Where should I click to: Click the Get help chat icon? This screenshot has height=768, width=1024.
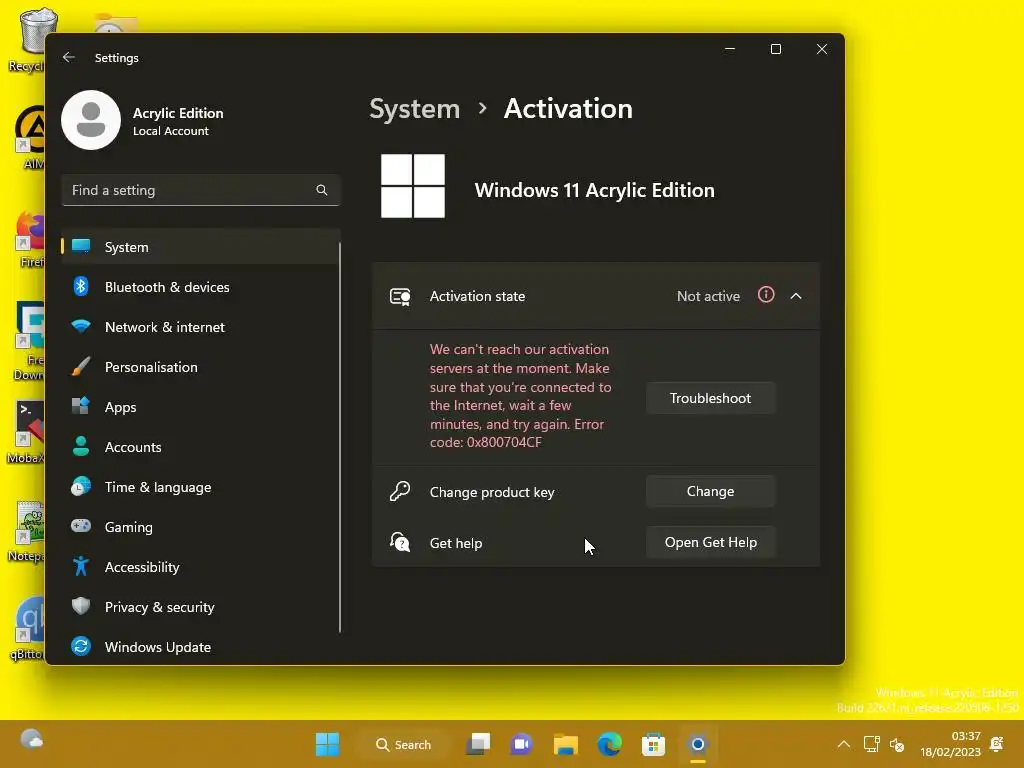(x=400, y=542)
